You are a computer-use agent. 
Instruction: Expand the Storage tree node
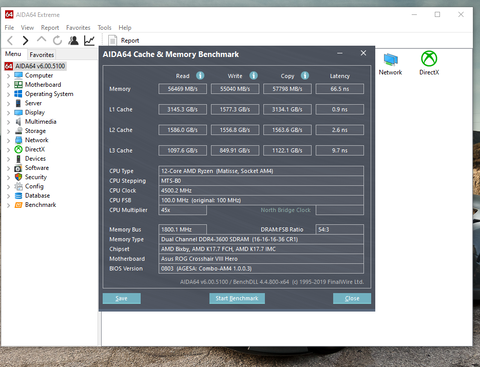(9, 131)
